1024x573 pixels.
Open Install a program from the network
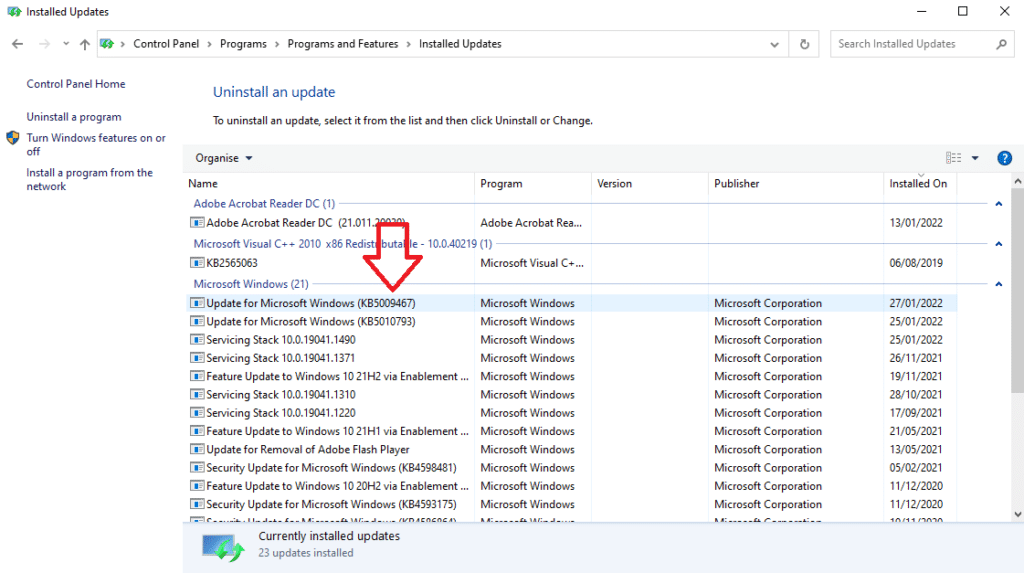(89, 179)
